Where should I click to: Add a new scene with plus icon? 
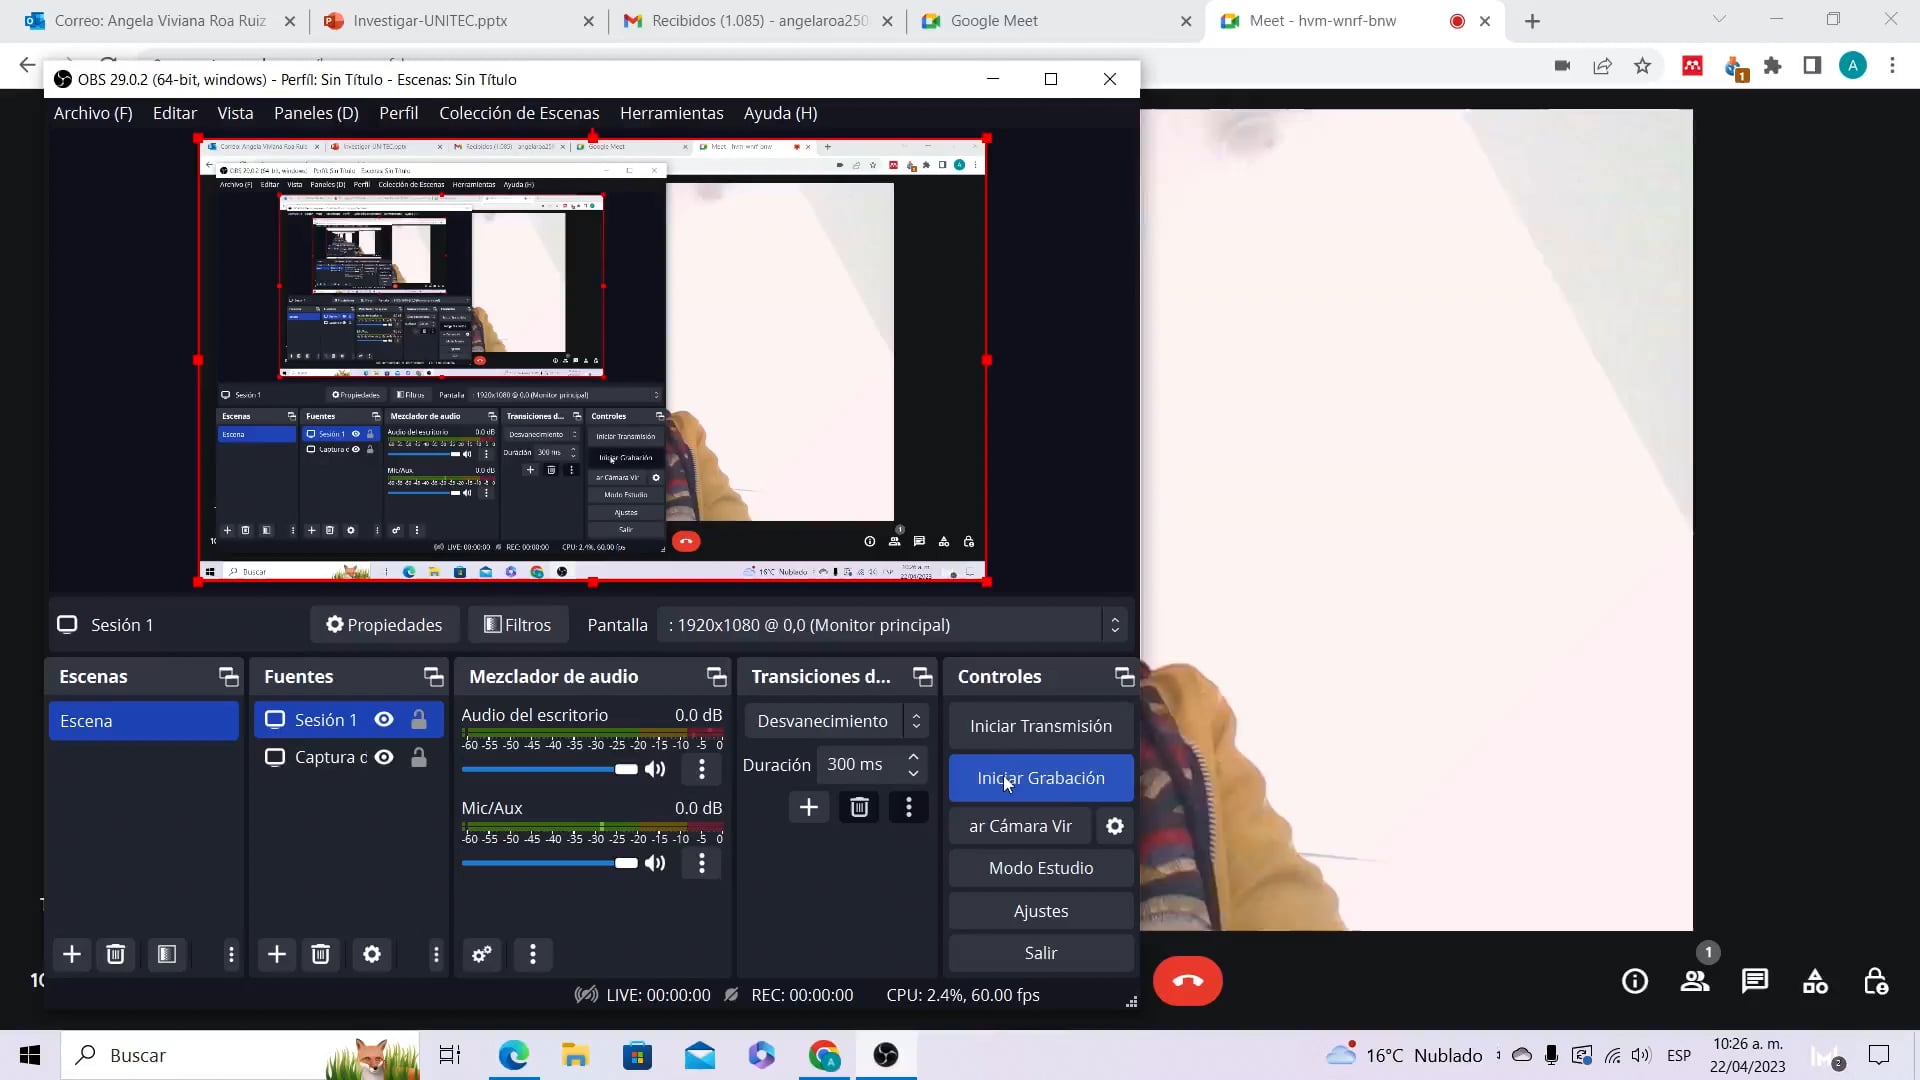(72, 954)
